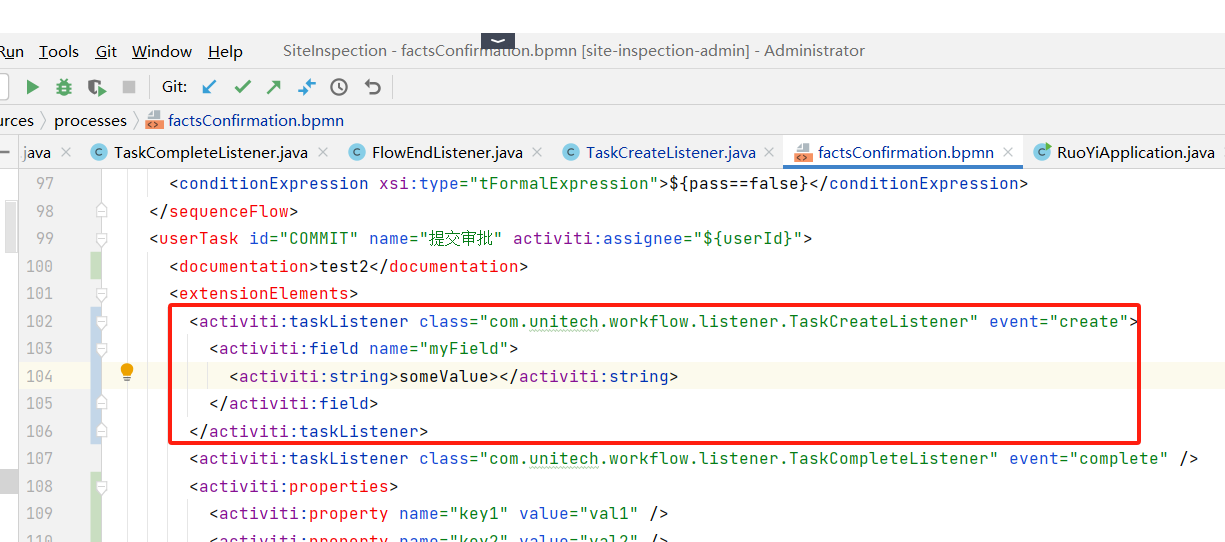The height and width of the screenshot is (542, 1225).
Task: Click the blue change marker beside line 104
Action: point(96,376)
